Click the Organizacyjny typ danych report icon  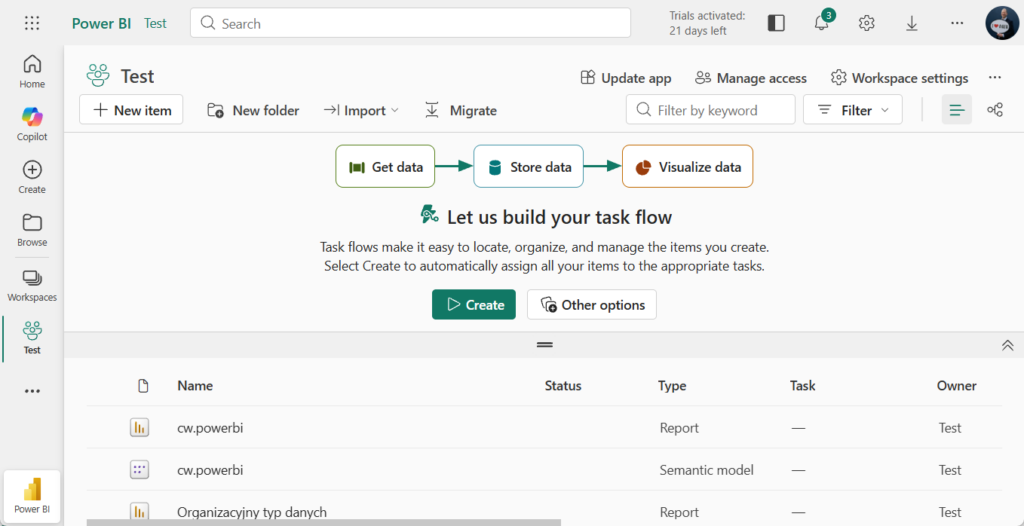(x=139, y=512)
